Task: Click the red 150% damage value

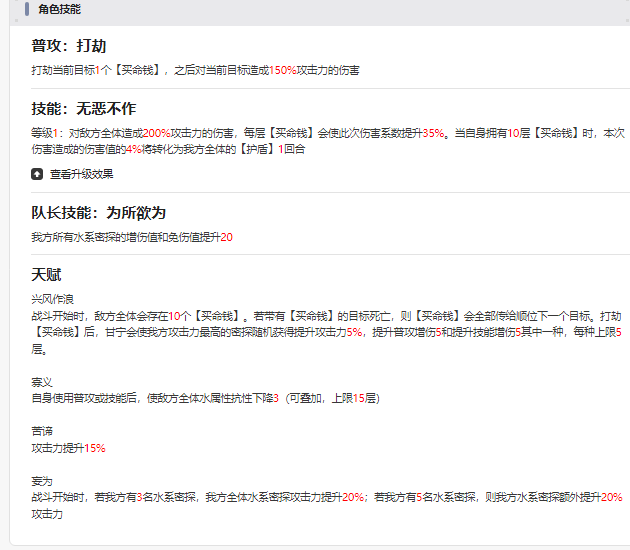Action: [x=282, y=70]
